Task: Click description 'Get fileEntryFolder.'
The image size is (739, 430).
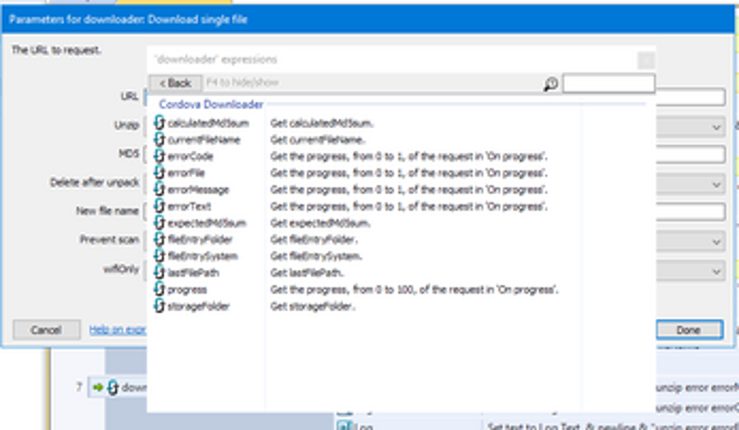Action: [314, 240]
